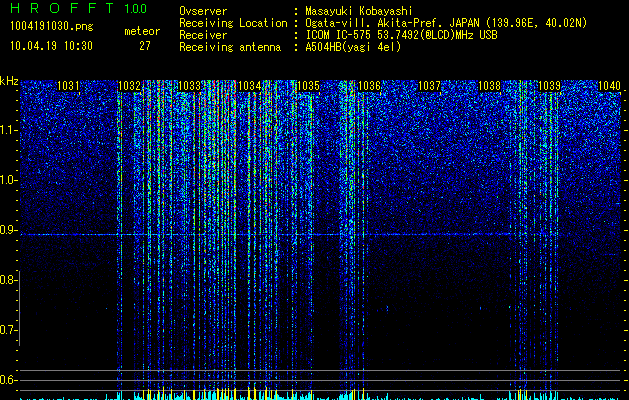
Task: Click time marker 1032
Action: tap(130, 85)
